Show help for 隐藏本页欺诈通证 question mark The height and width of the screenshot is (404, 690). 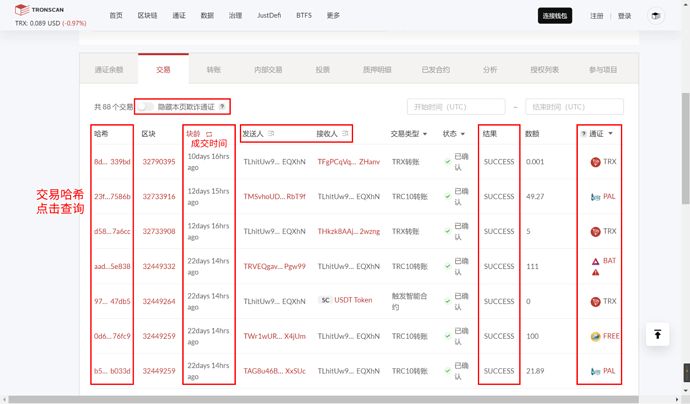click(222, 107)
